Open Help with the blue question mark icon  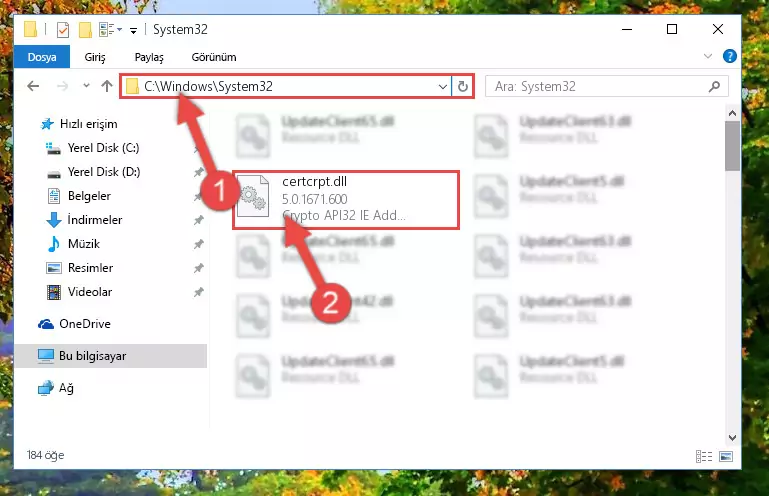pyautogui.click(x=730, y=56)
